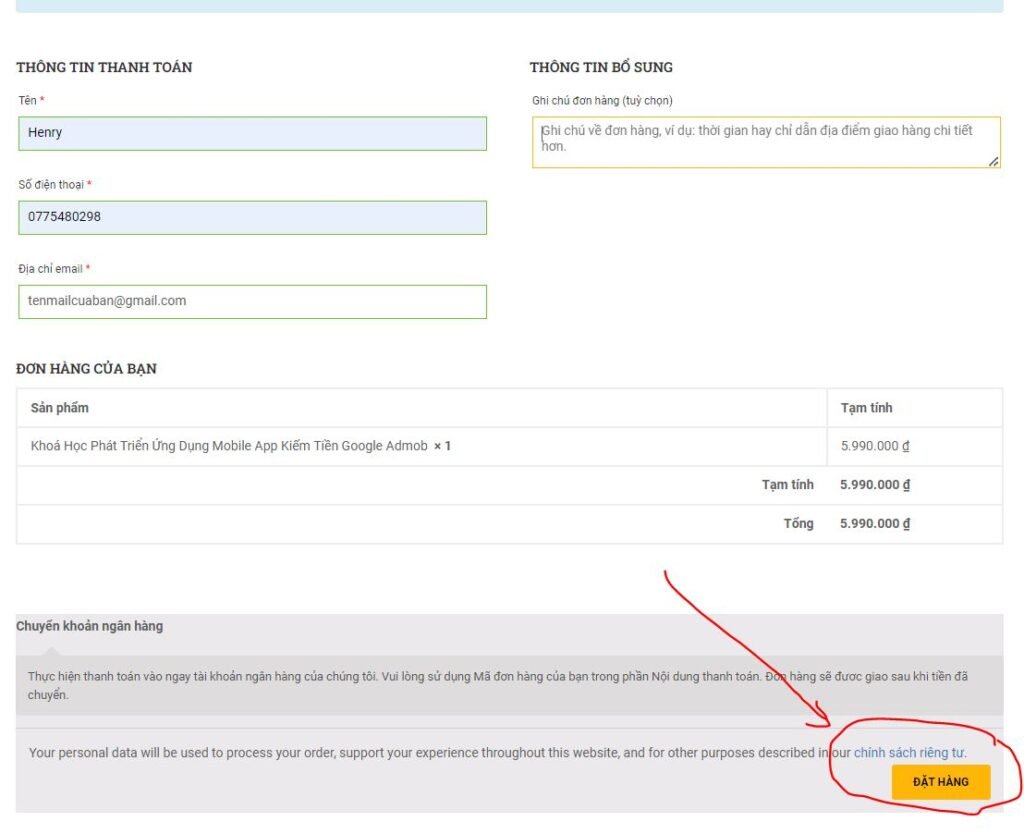Click the Ghi chú đơn hàng label
Image resolution: width=1024 pixels, height=834 pixels.
tap(602, 100)
